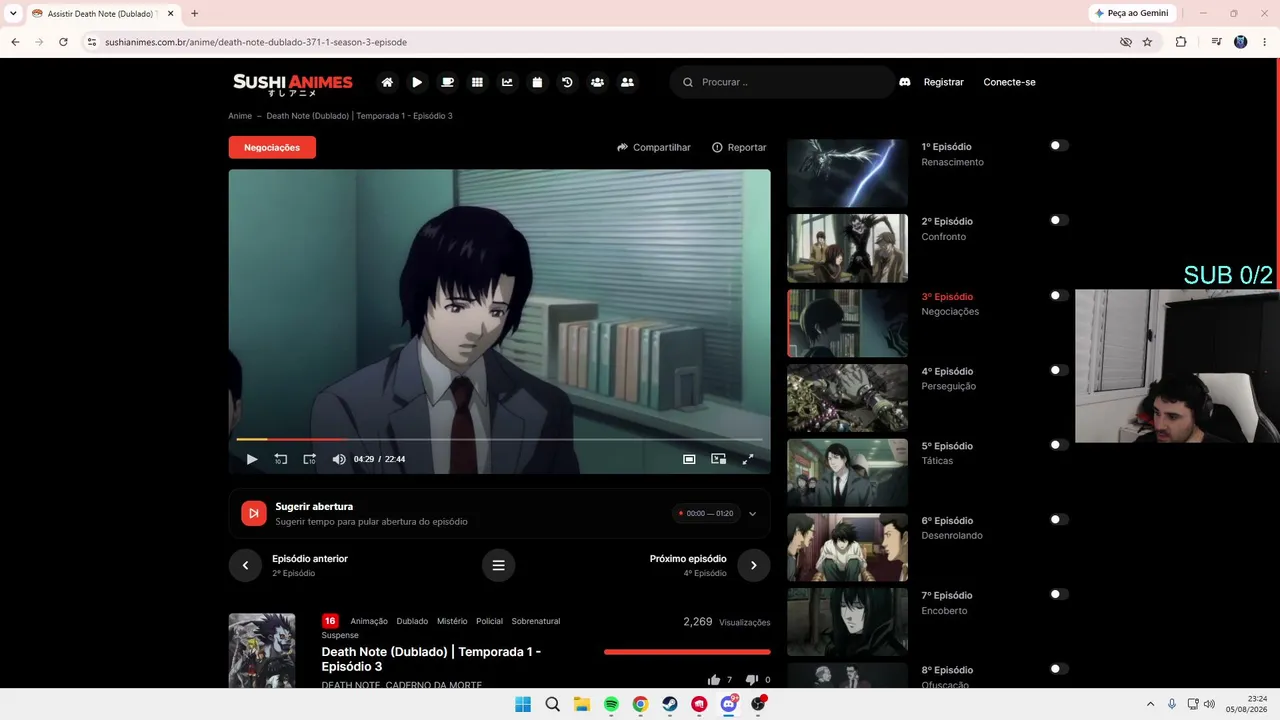Toggle the watched switch for 5º Episódio
This screenshot has width=1280, height=720.
1059,445
